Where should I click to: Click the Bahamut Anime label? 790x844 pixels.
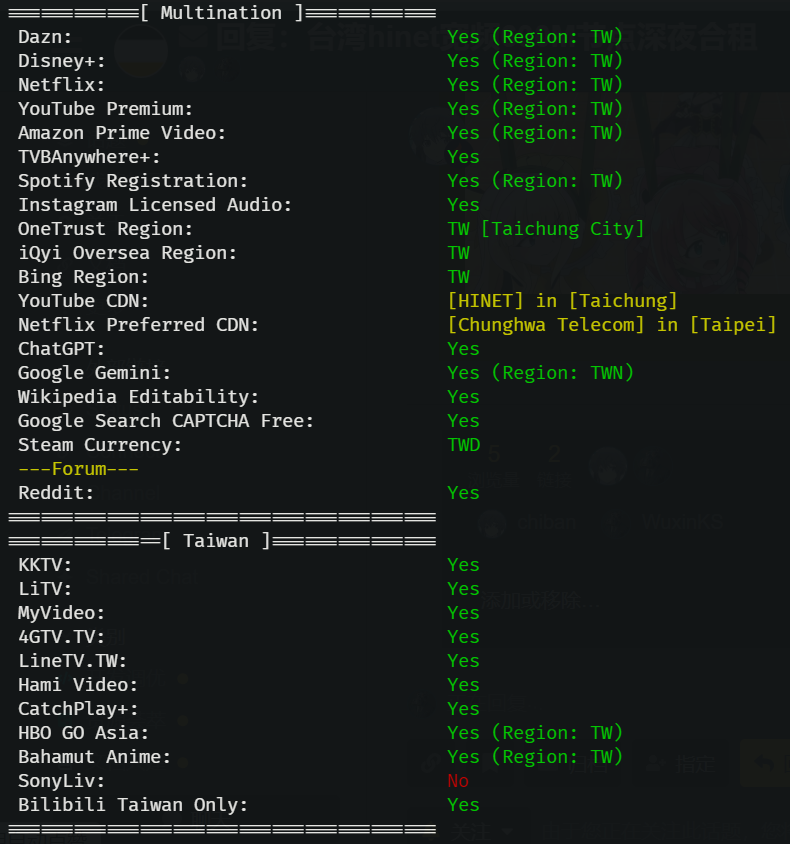tap(95, 757)
